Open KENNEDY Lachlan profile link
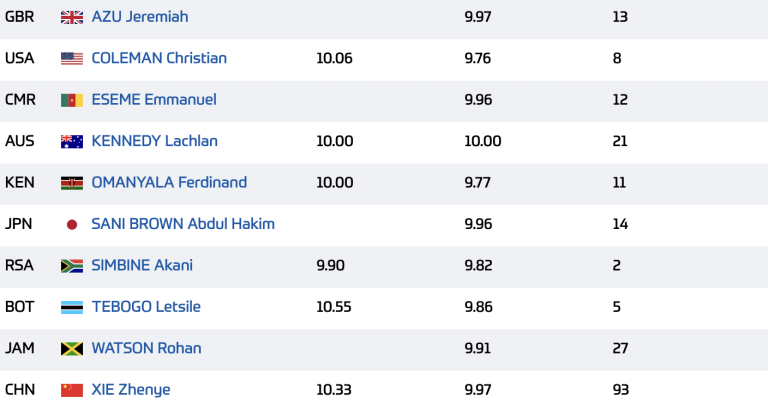 [x=154, y=141]
